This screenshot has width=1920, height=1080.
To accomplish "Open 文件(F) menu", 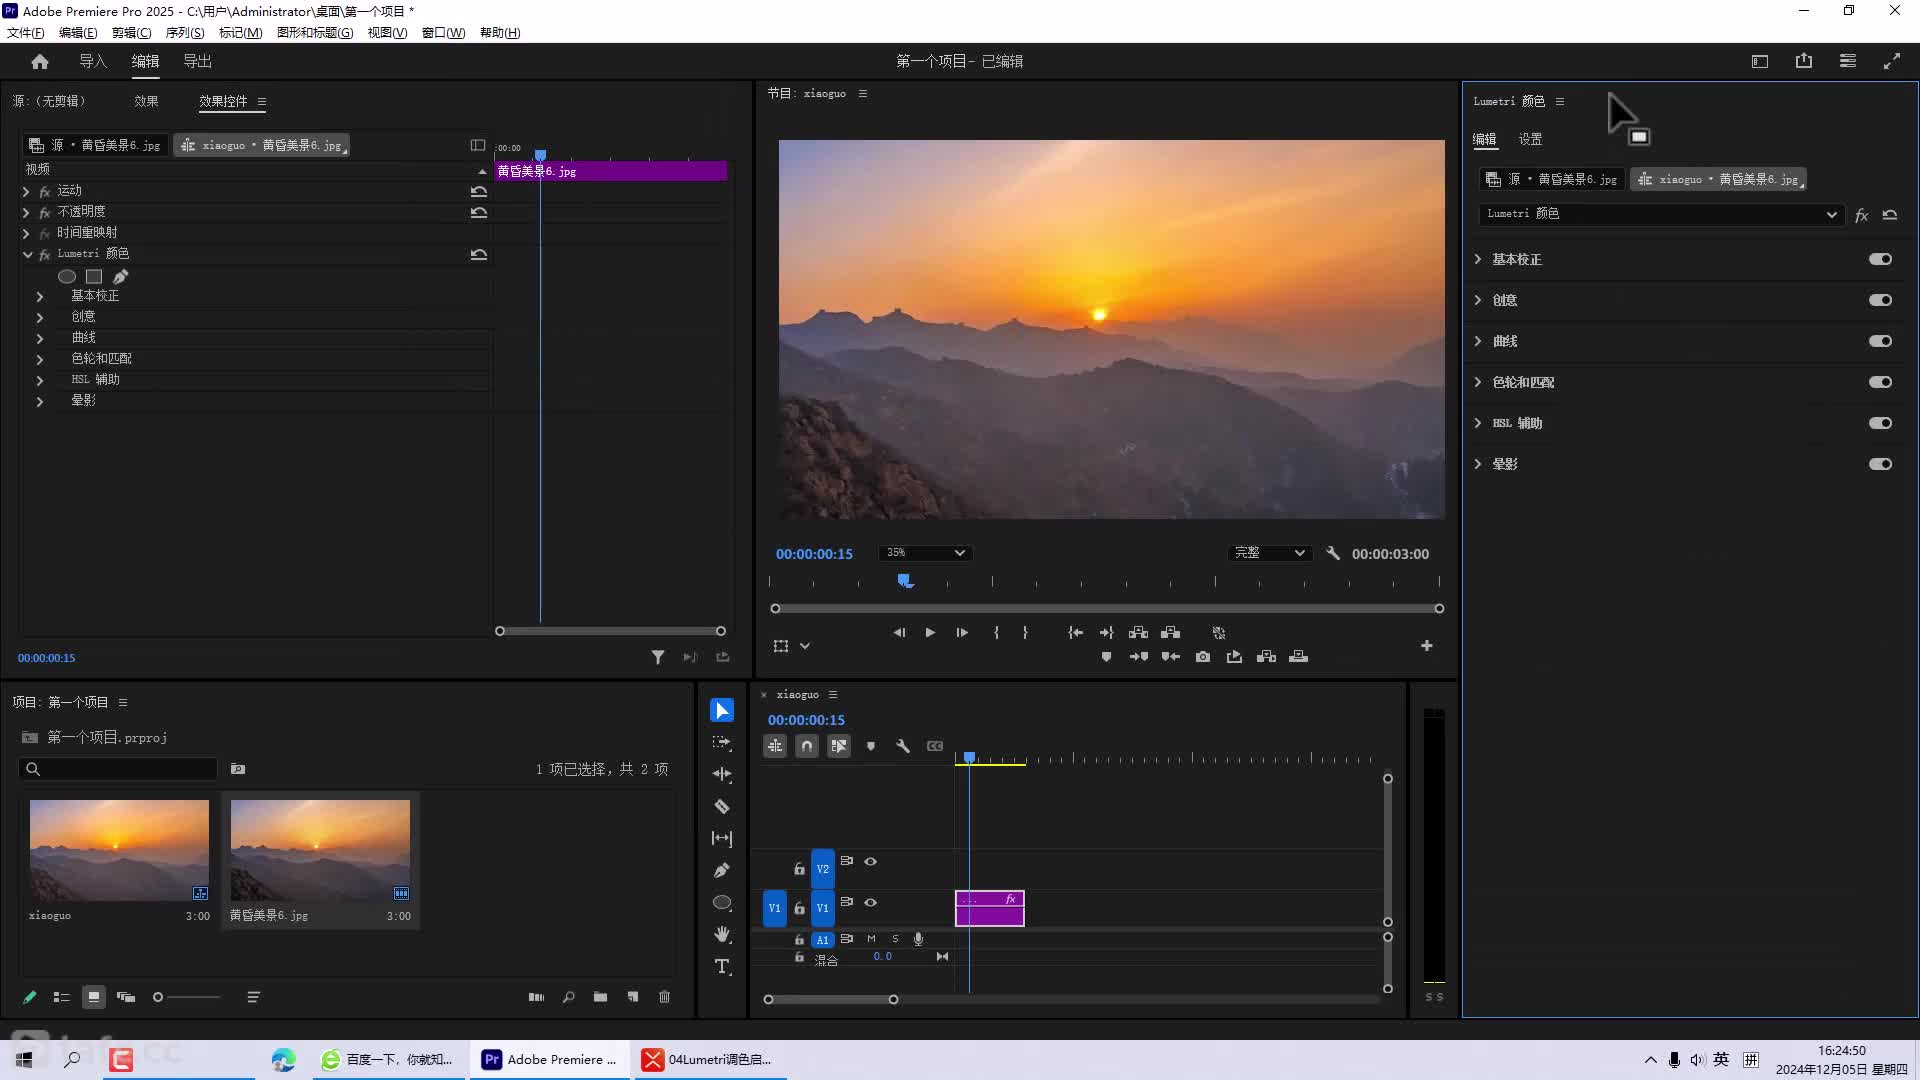I will pos(26,32).
